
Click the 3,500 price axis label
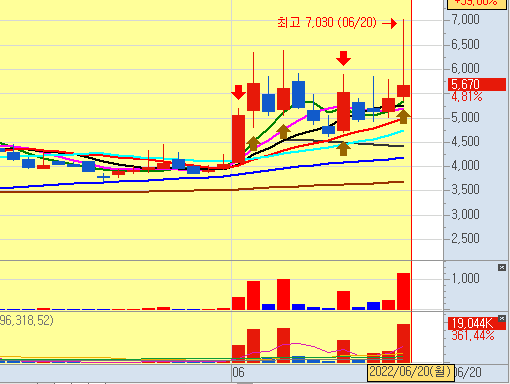[465, 190]
